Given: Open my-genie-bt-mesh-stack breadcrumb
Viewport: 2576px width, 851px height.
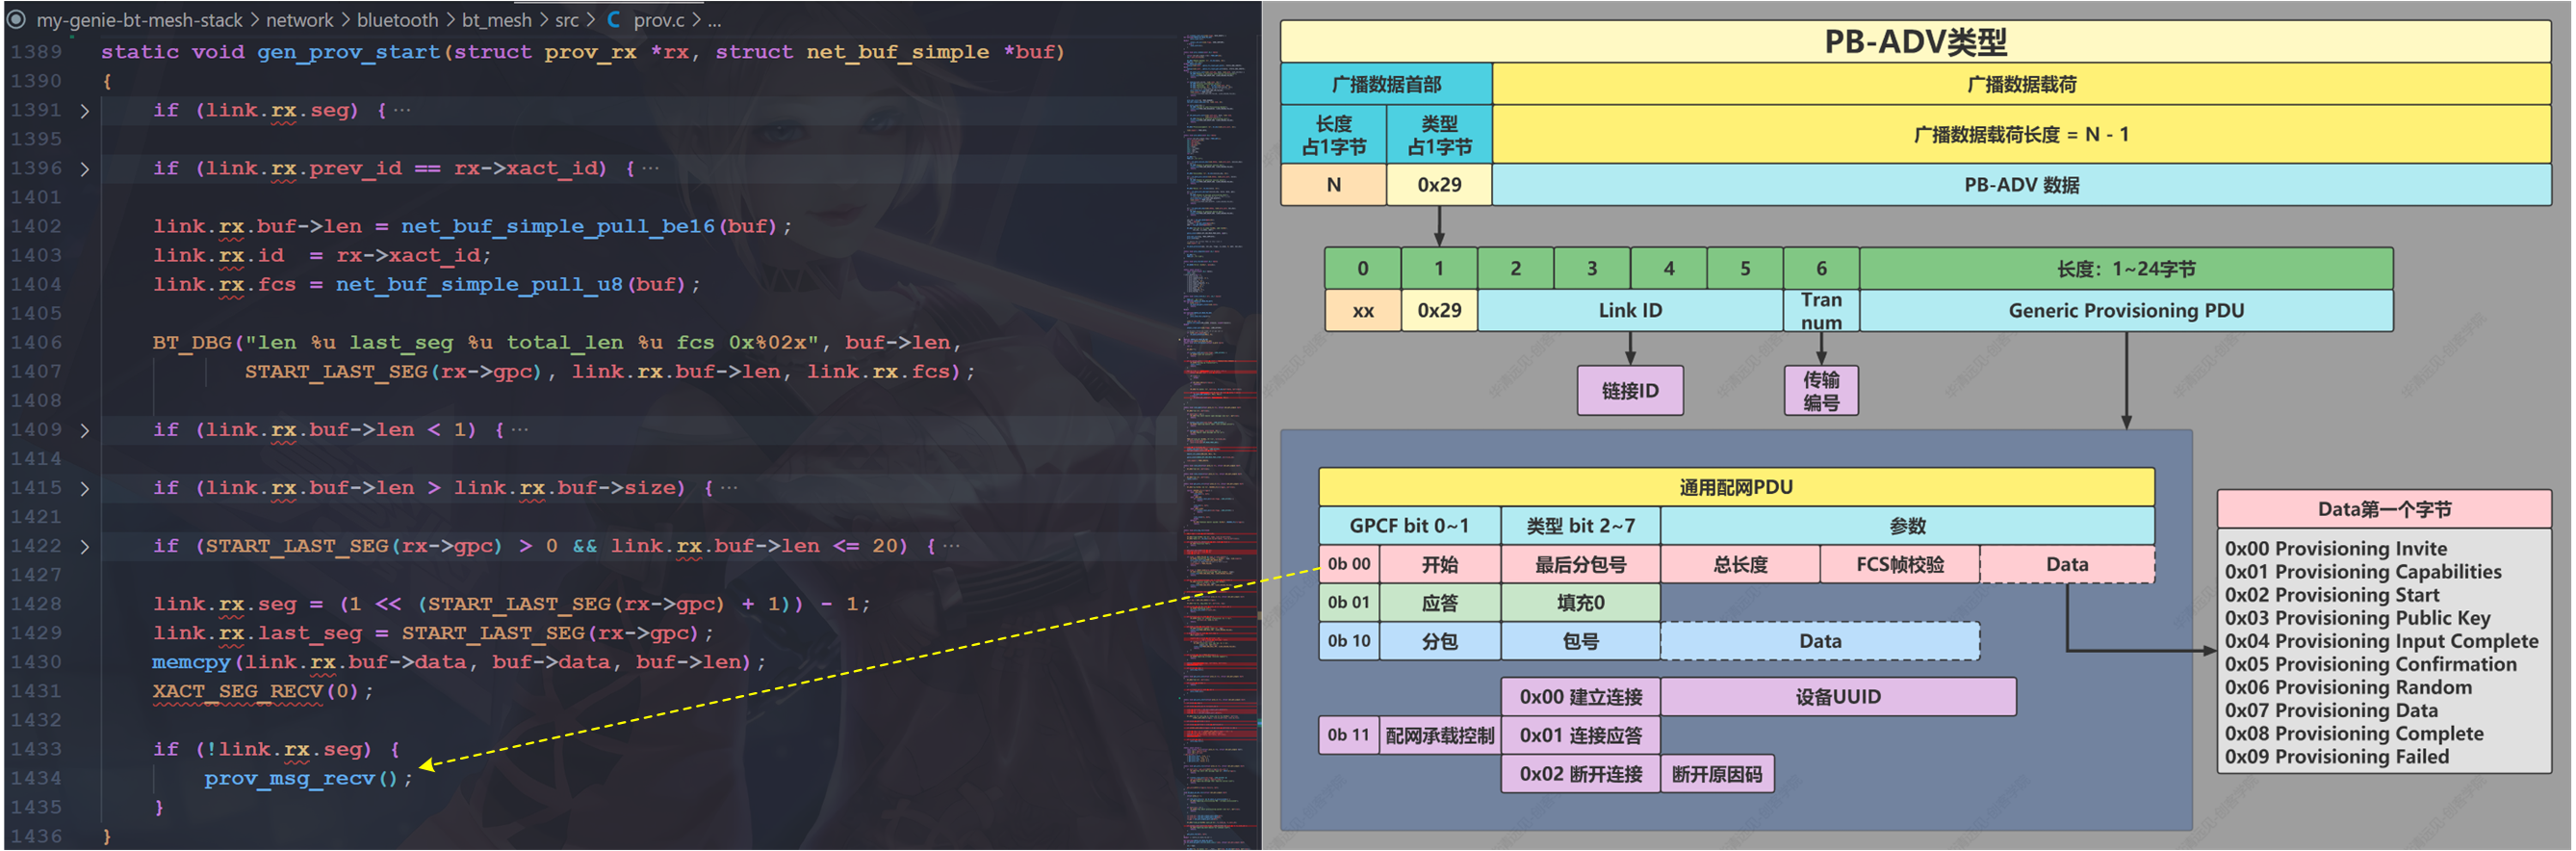Looking at the screenshot, I should tap(139, 20).
